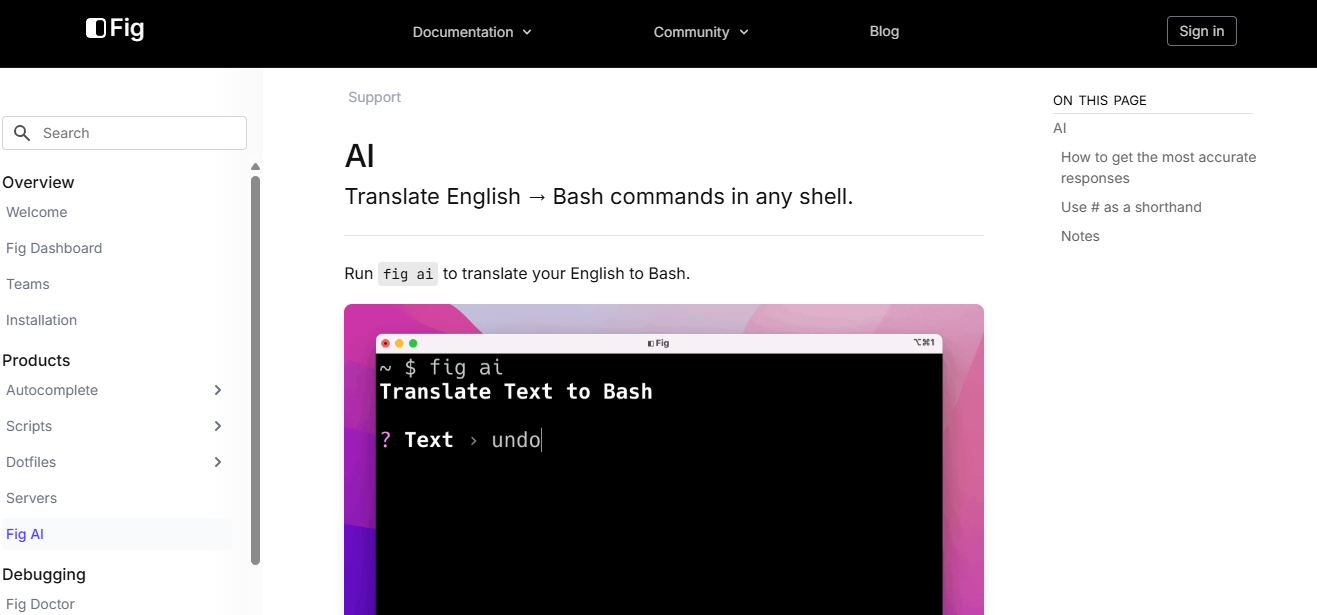Open the Autocomplete section link
1317x615 pixels.
point(52,390)
